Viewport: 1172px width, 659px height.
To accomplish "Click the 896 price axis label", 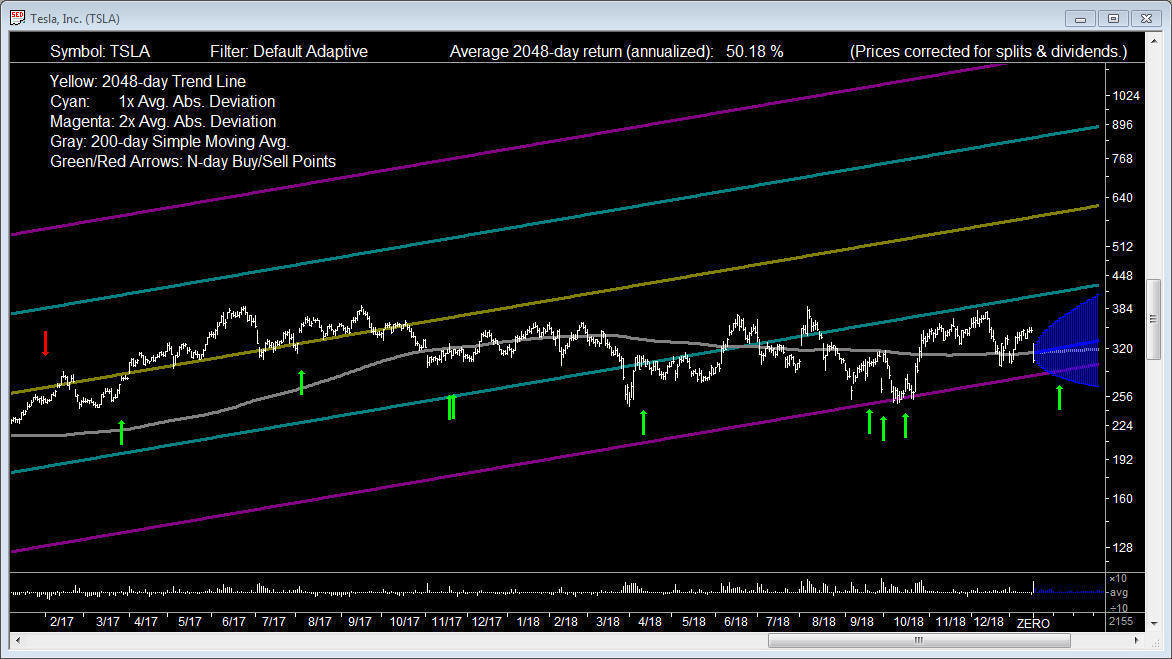I will click(x=1122, y=125).
